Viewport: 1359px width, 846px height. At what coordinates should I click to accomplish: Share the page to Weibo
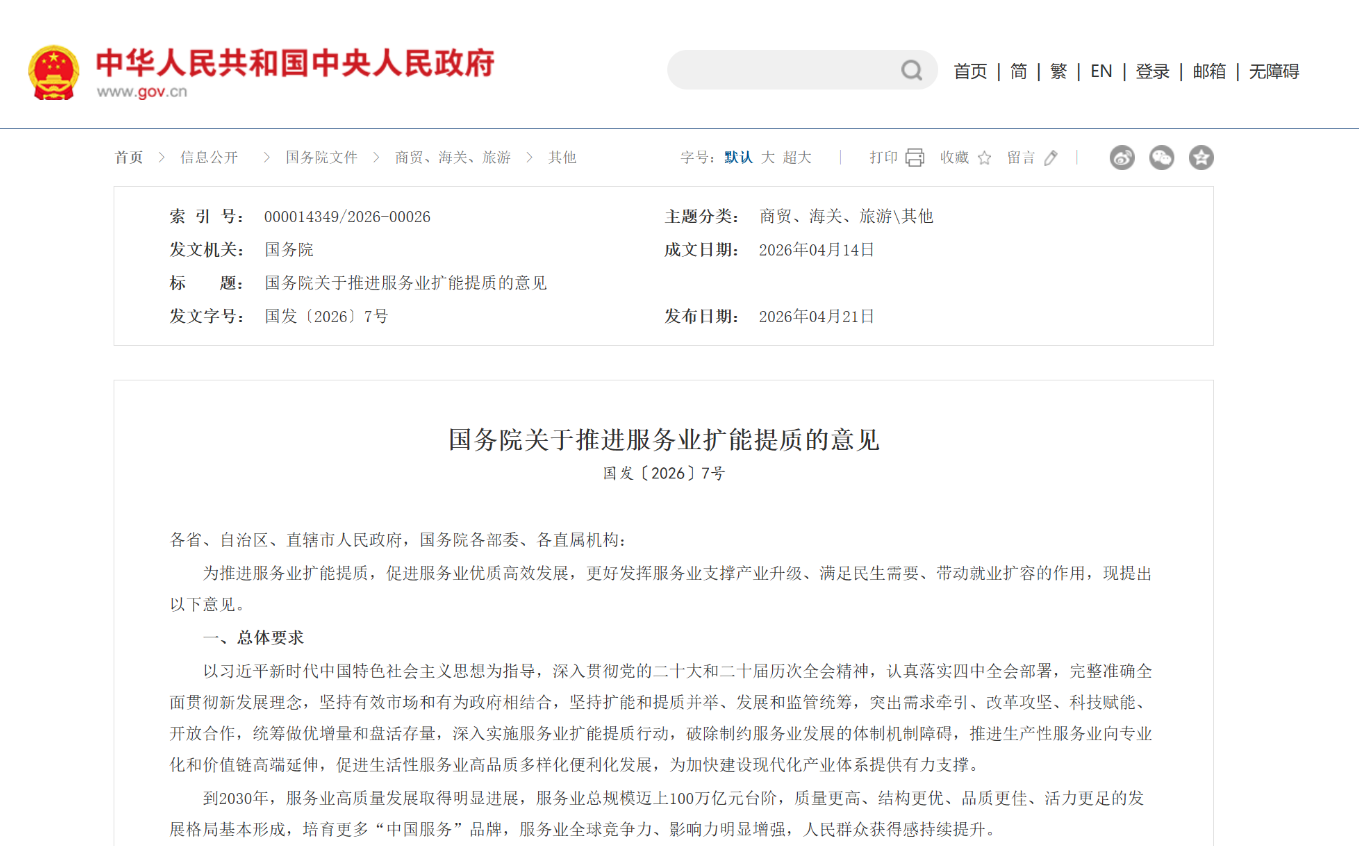pos(1122,157)
